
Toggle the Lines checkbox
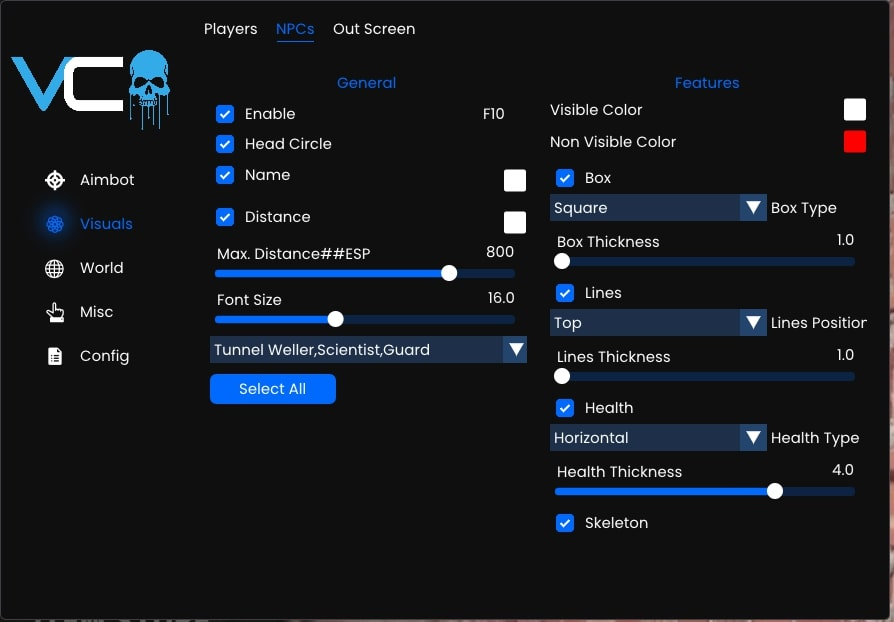click(x=565, y=293)
